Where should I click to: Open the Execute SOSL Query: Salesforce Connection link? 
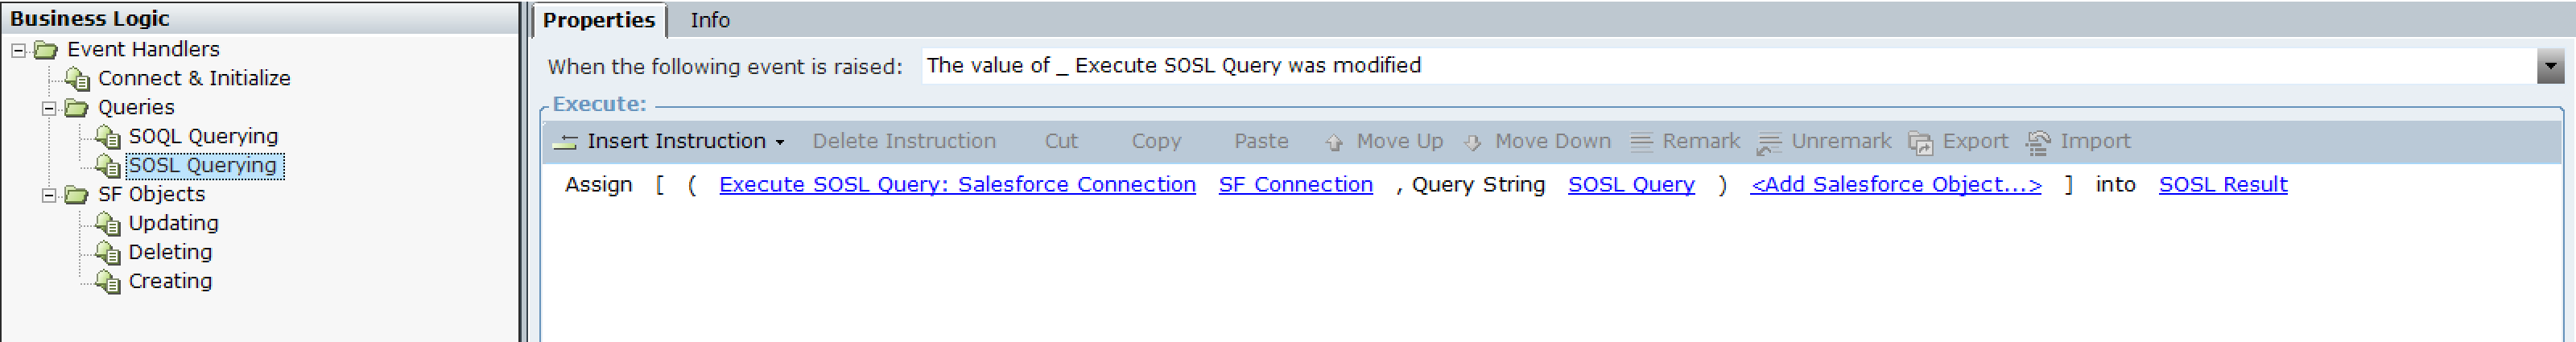tap(957, 185)
